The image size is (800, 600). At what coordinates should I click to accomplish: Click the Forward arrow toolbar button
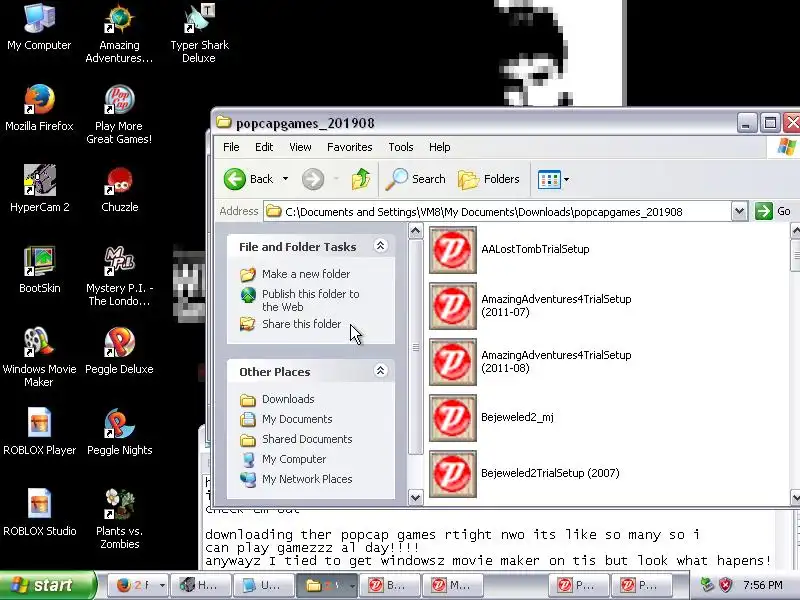[x=313, y=179]
